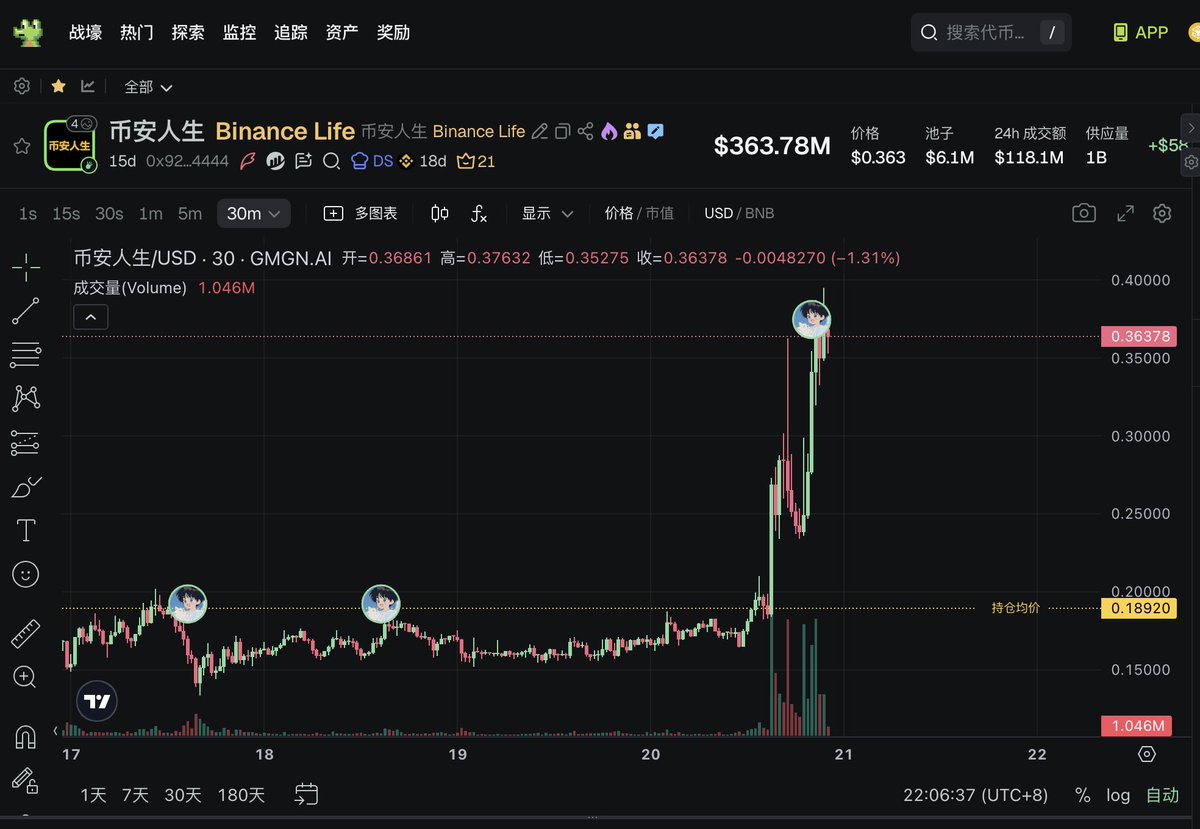This screenshot has width=1200, height=829.
Task: Copy token name with copy icon
Action: pyautogui.click(x=563, y=131)
